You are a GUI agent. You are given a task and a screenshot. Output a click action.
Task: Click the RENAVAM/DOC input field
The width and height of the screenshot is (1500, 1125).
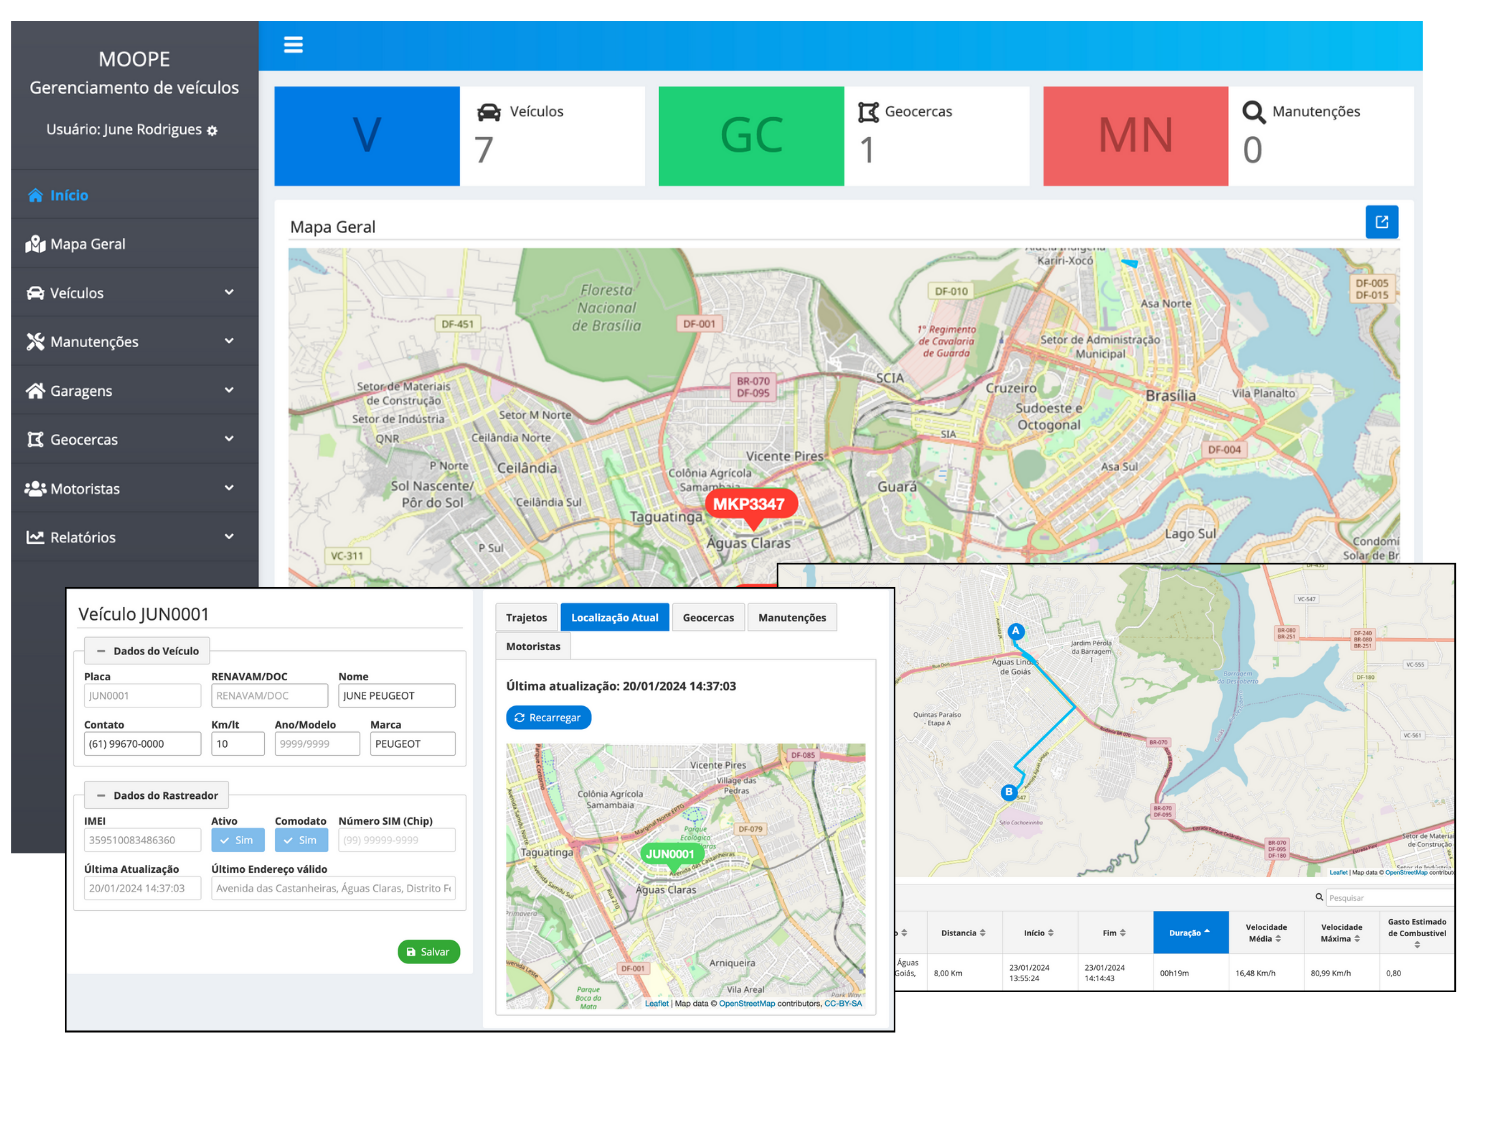pyautogui.click(x=270, y=696)
